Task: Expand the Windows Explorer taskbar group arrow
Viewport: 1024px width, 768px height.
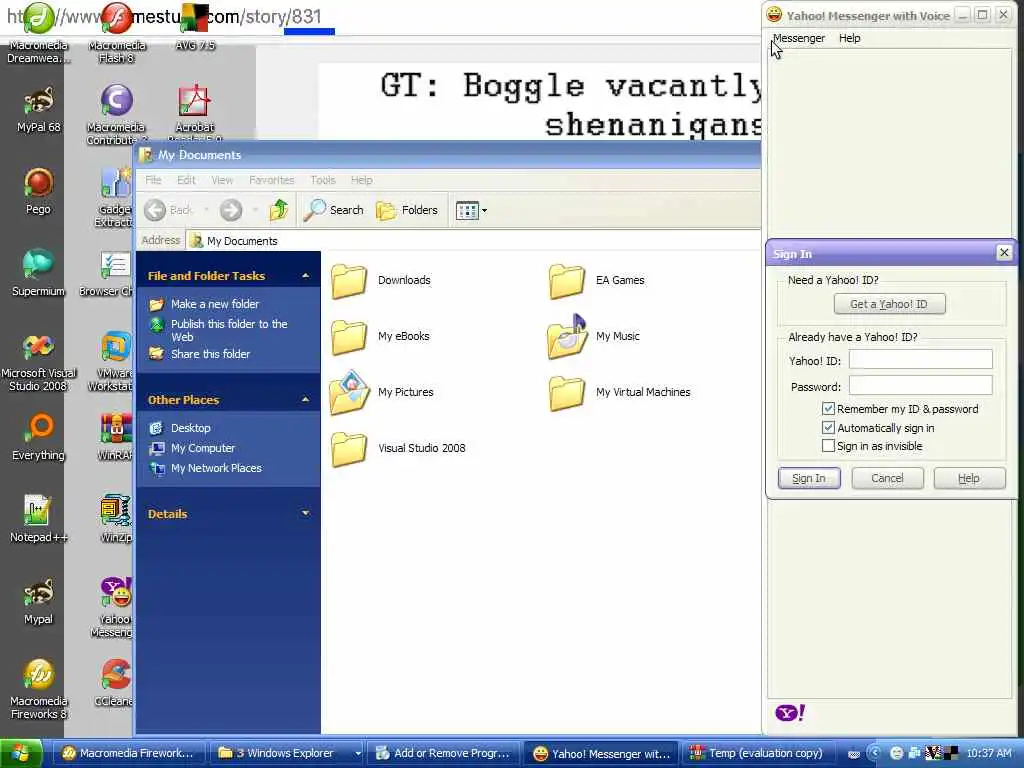Action: click(x=357, y=754)
